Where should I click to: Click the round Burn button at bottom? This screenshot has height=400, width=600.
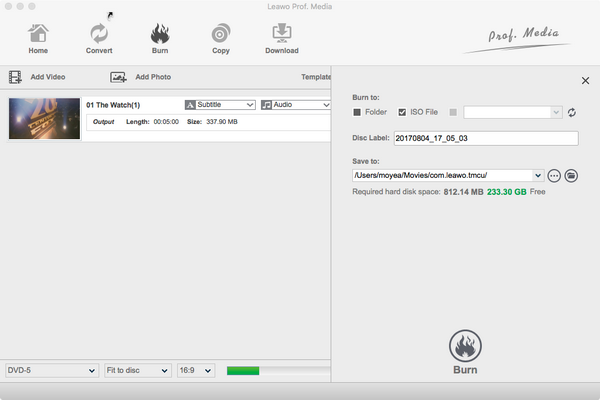(x=463, y=348)
